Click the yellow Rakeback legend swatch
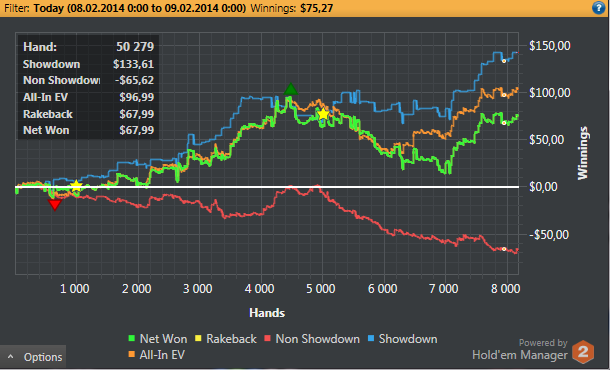This screenshot has height=370, width=610. coord(198,338)
